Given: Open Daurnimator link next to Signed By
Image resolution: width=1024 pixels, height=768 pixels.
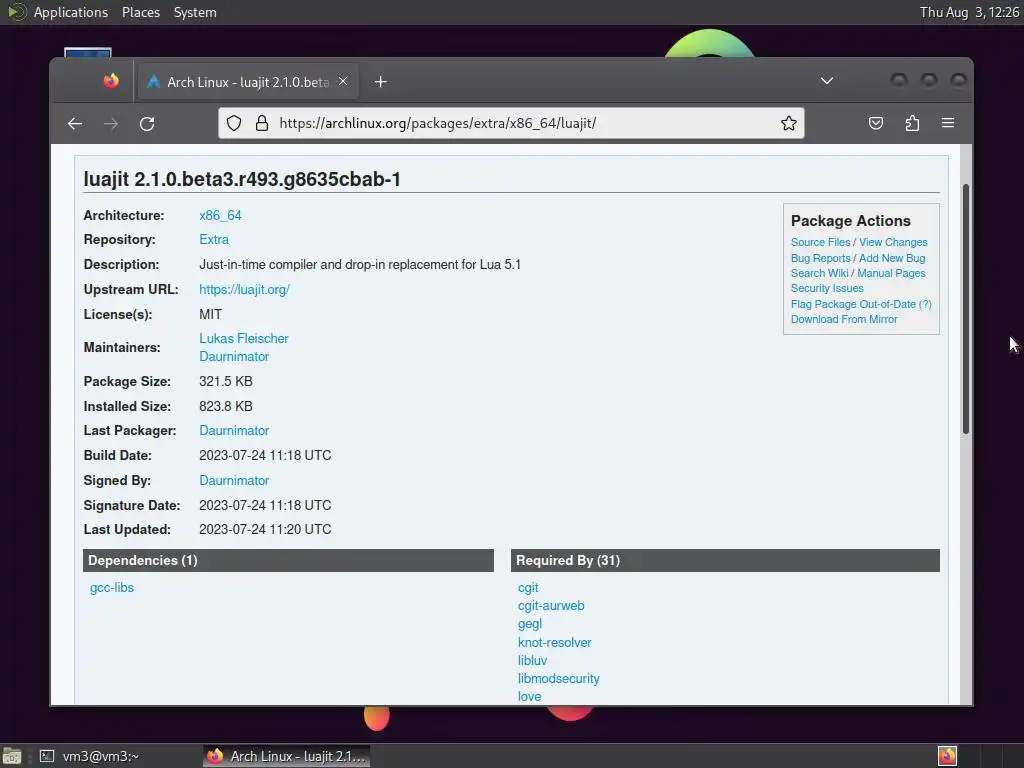Looking at the screenshot, I should click(234, 481).
